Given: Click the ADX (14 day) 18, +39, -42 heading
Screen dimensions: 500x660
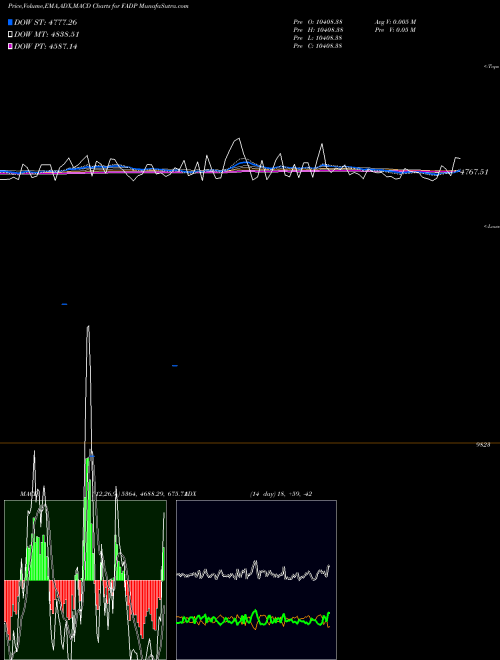Looking at the screenshot, I should coord(248,494).
